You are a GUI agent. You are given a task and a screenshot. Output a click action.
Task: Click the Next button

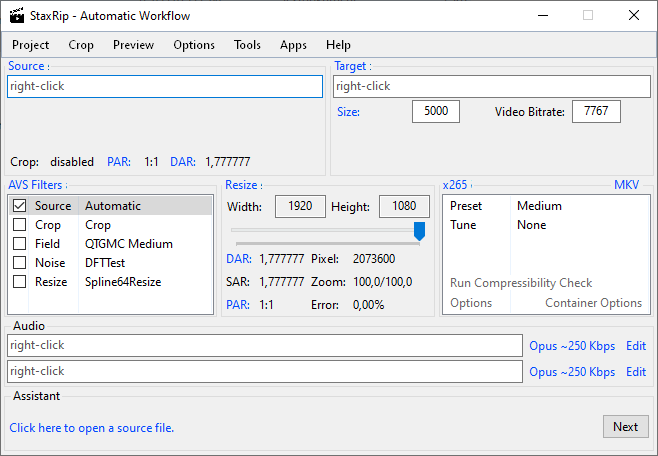click(x=625, y=427)
